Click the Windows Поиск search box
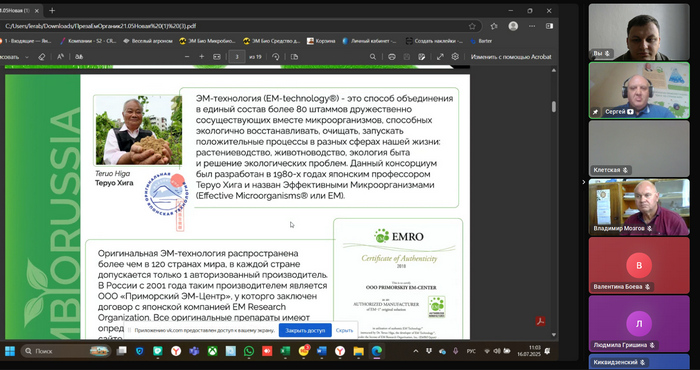This screenshot has height=370, width=700. click(x=66, y=351)
